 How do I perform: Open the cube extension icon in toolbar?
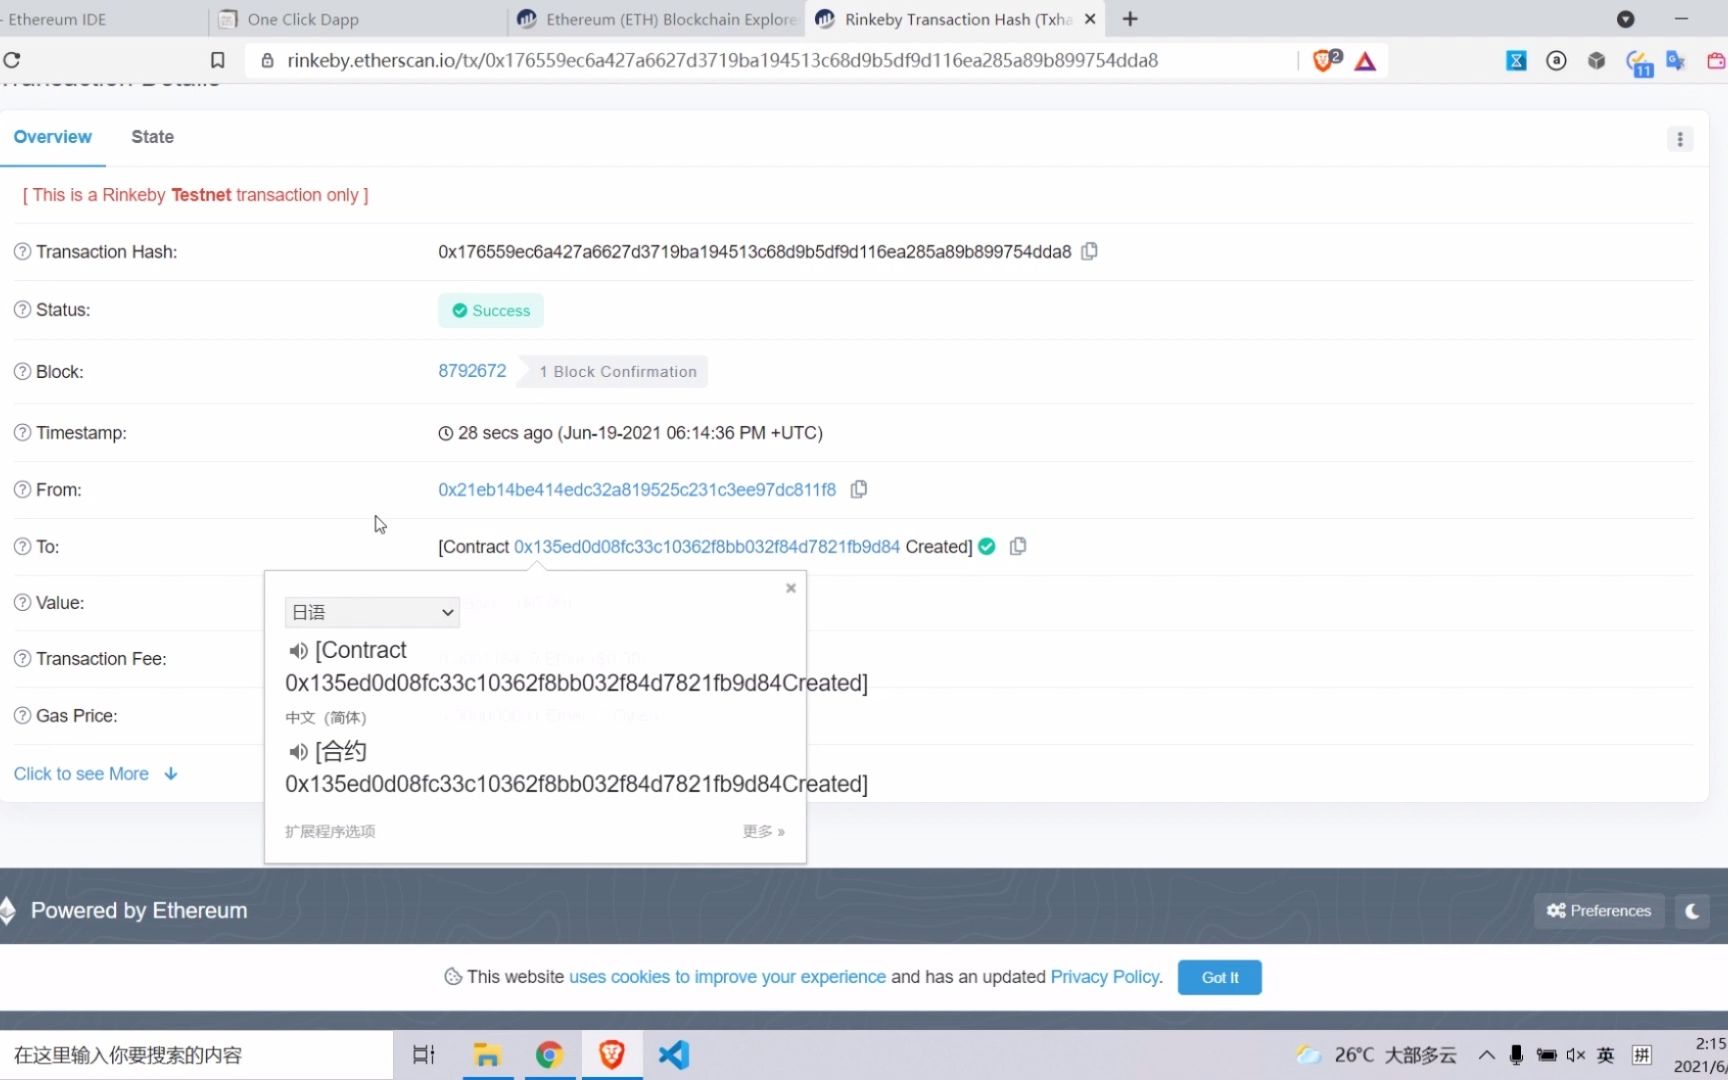(1596, 61)
